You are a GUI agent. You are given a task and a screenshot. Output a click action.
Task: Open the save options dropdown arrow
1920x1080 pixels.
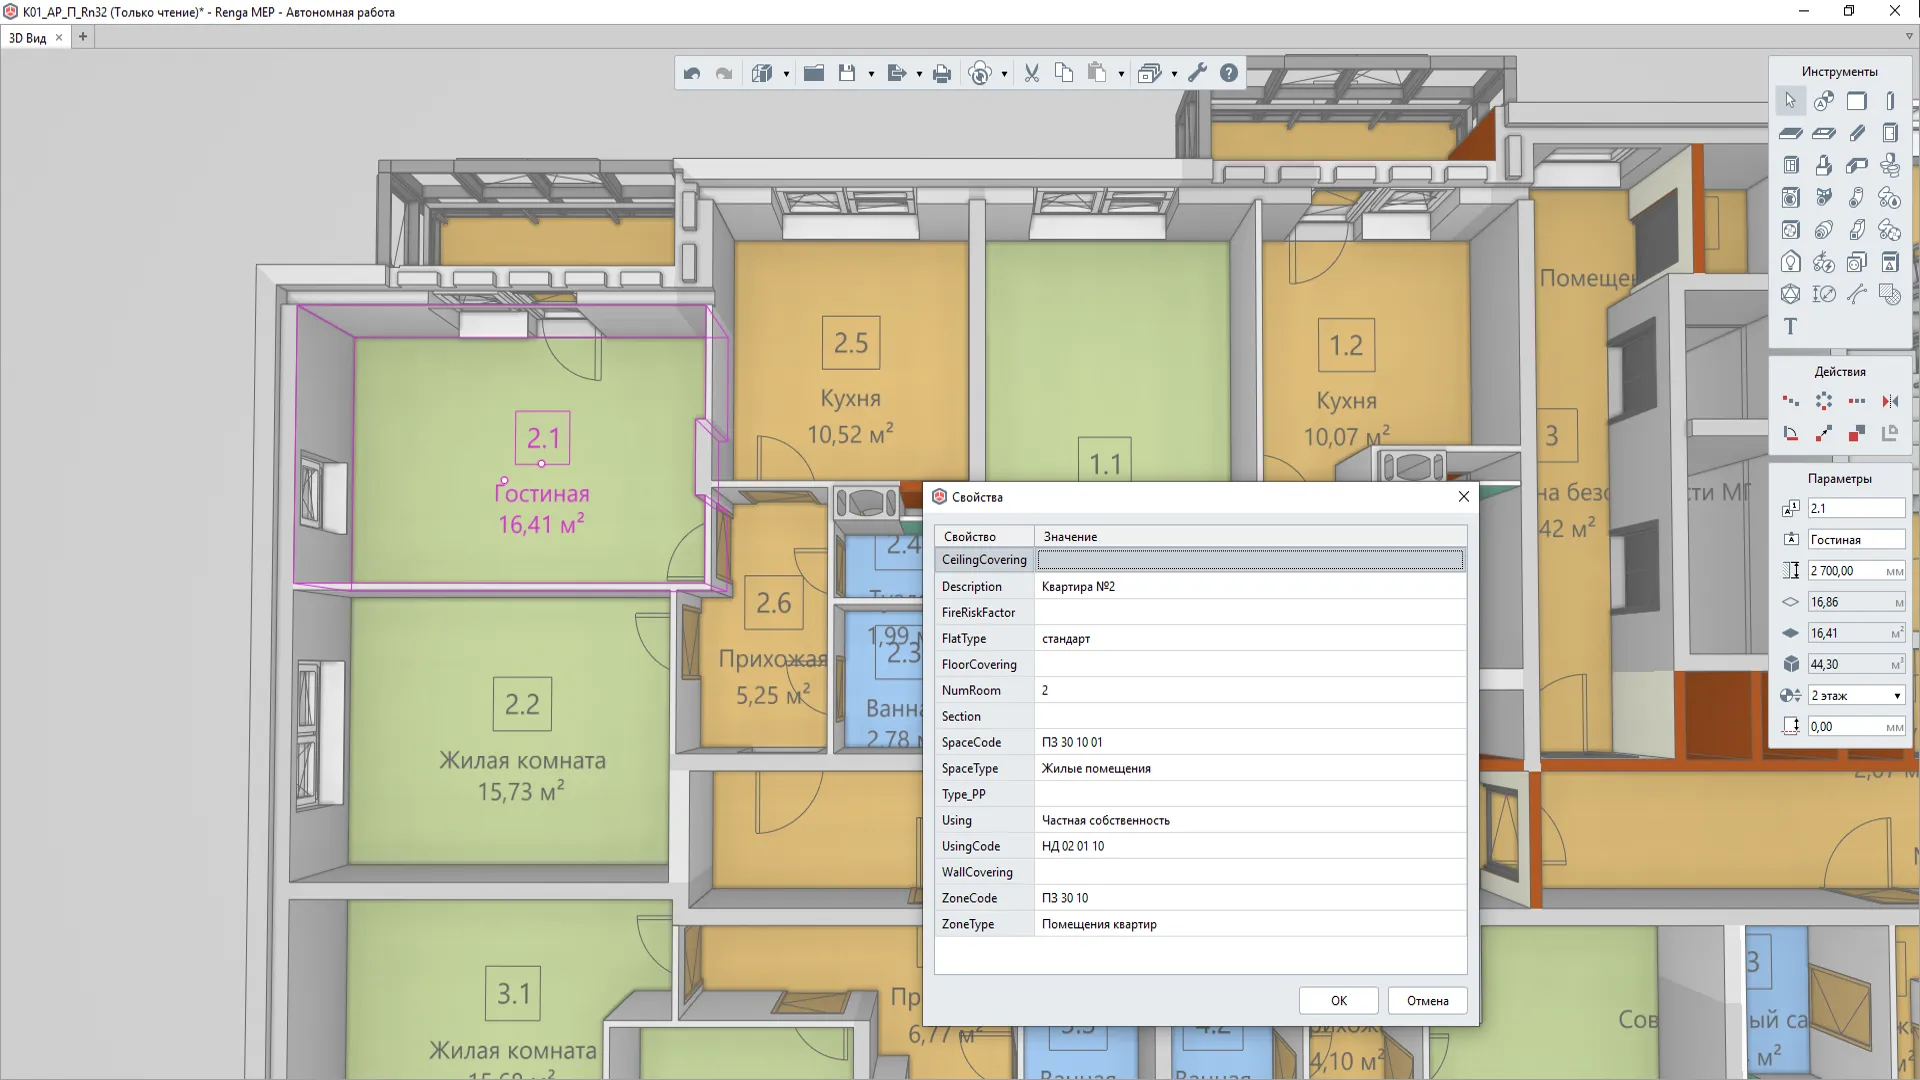pyautogui.click(x=871, y=74)
